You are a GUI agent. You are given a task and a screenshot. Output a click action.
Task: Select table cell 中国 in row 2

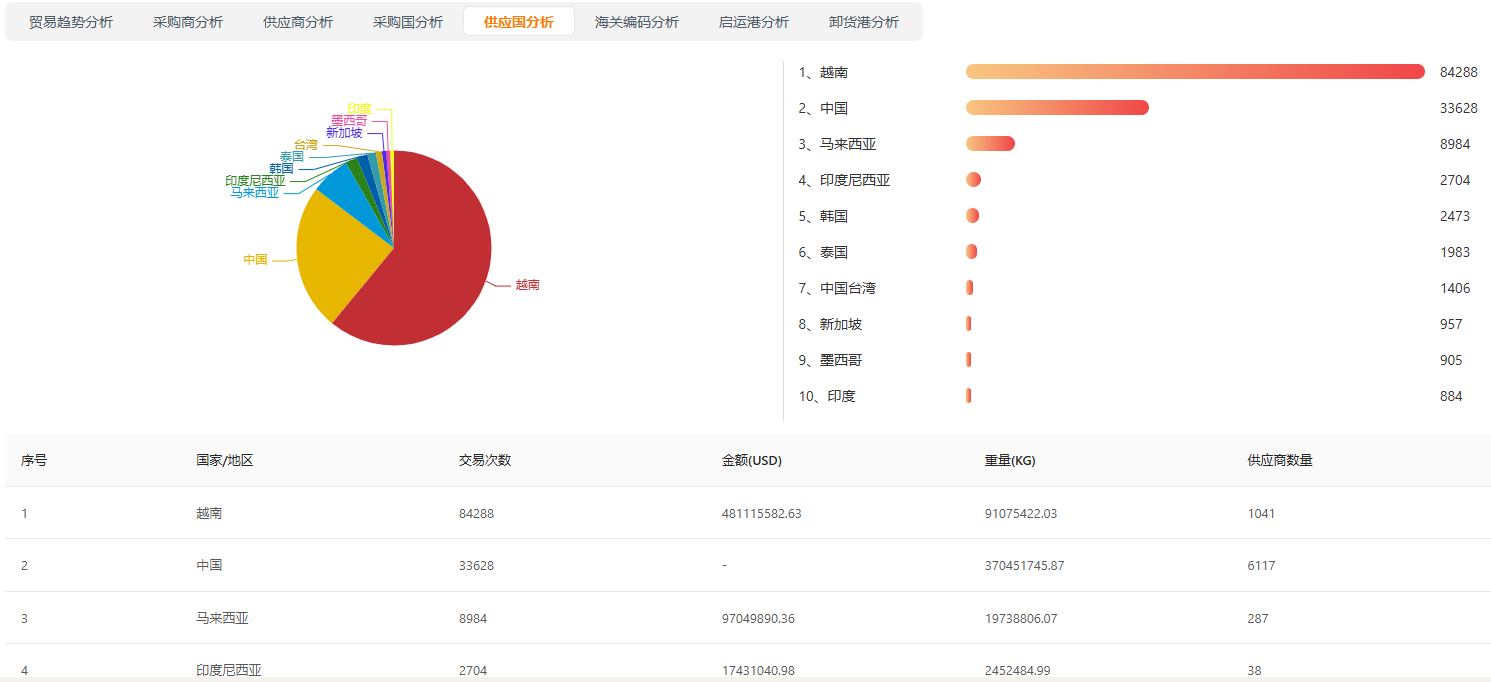pyautogui.click(x=209, y=565)
